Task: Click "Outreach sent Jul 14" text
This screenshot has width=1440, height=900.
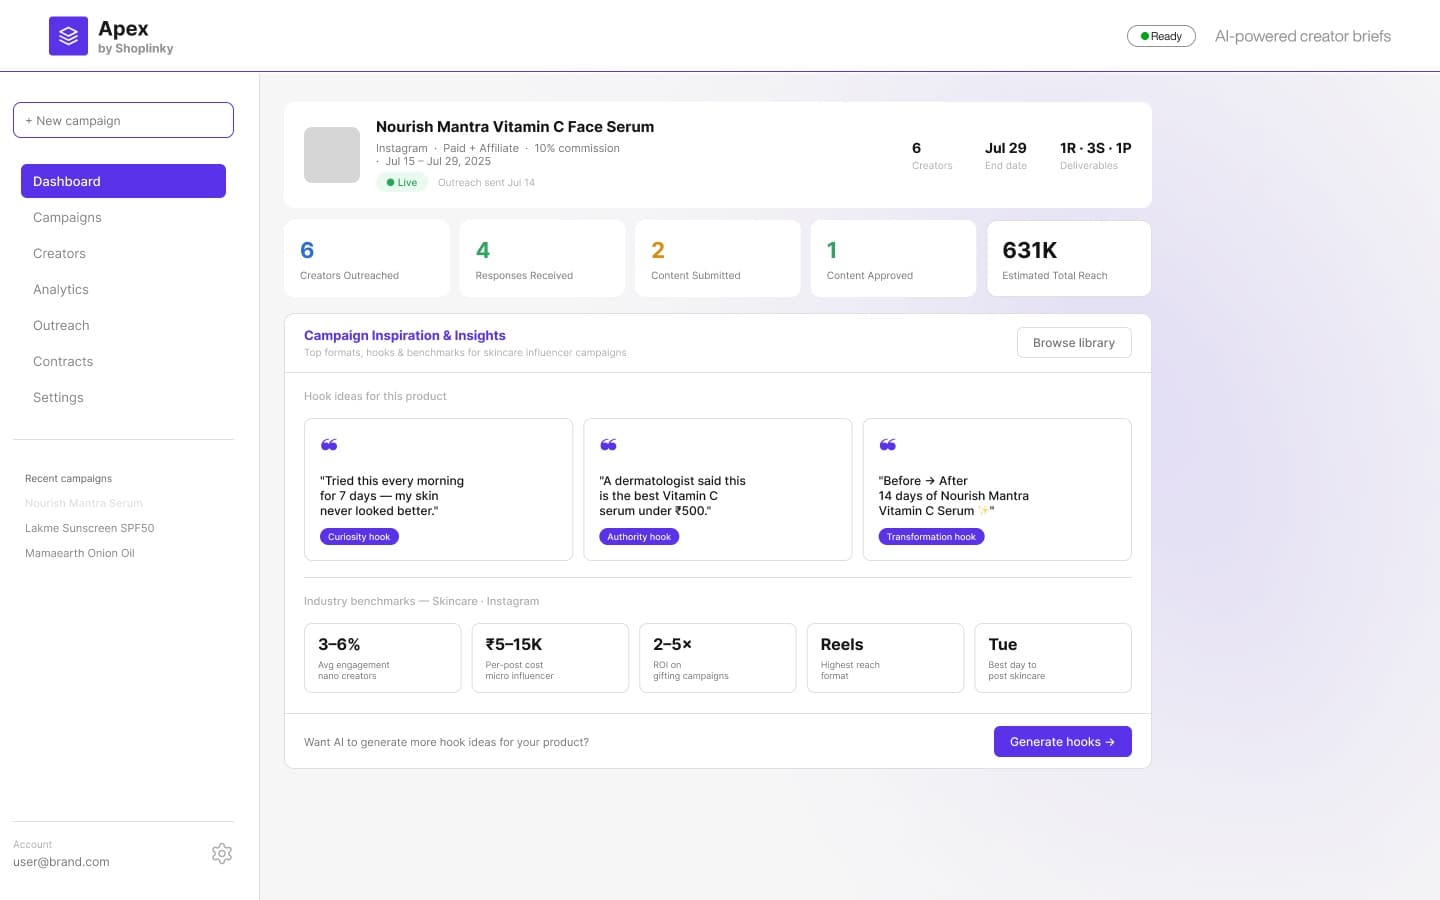Action: click(486, 183)
